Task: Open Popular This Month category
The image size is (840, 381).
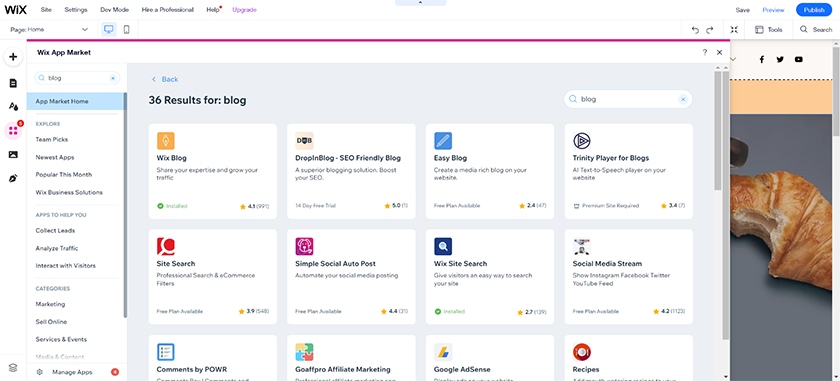Action: pos(64,175)
